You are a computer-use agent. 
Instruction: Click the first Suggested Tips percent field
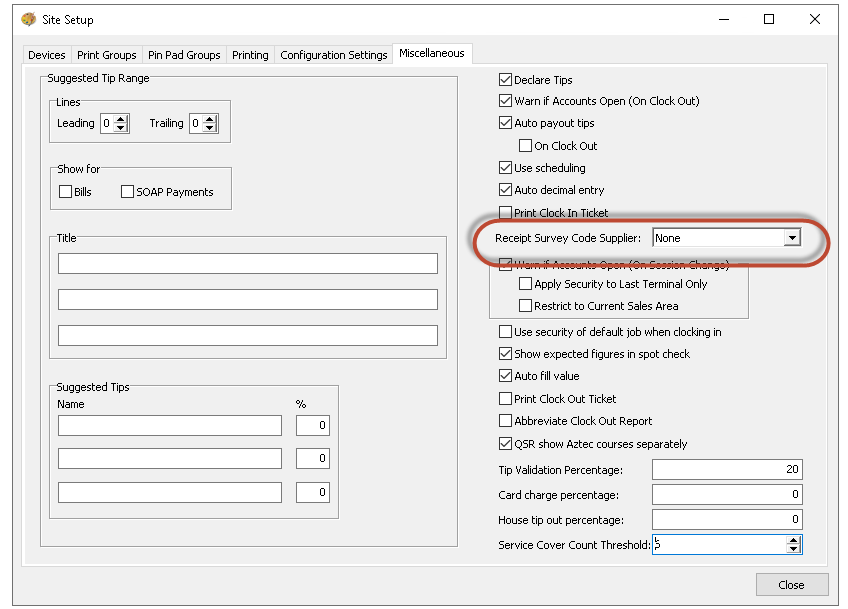pyautogui.click(x=313, y=425)
